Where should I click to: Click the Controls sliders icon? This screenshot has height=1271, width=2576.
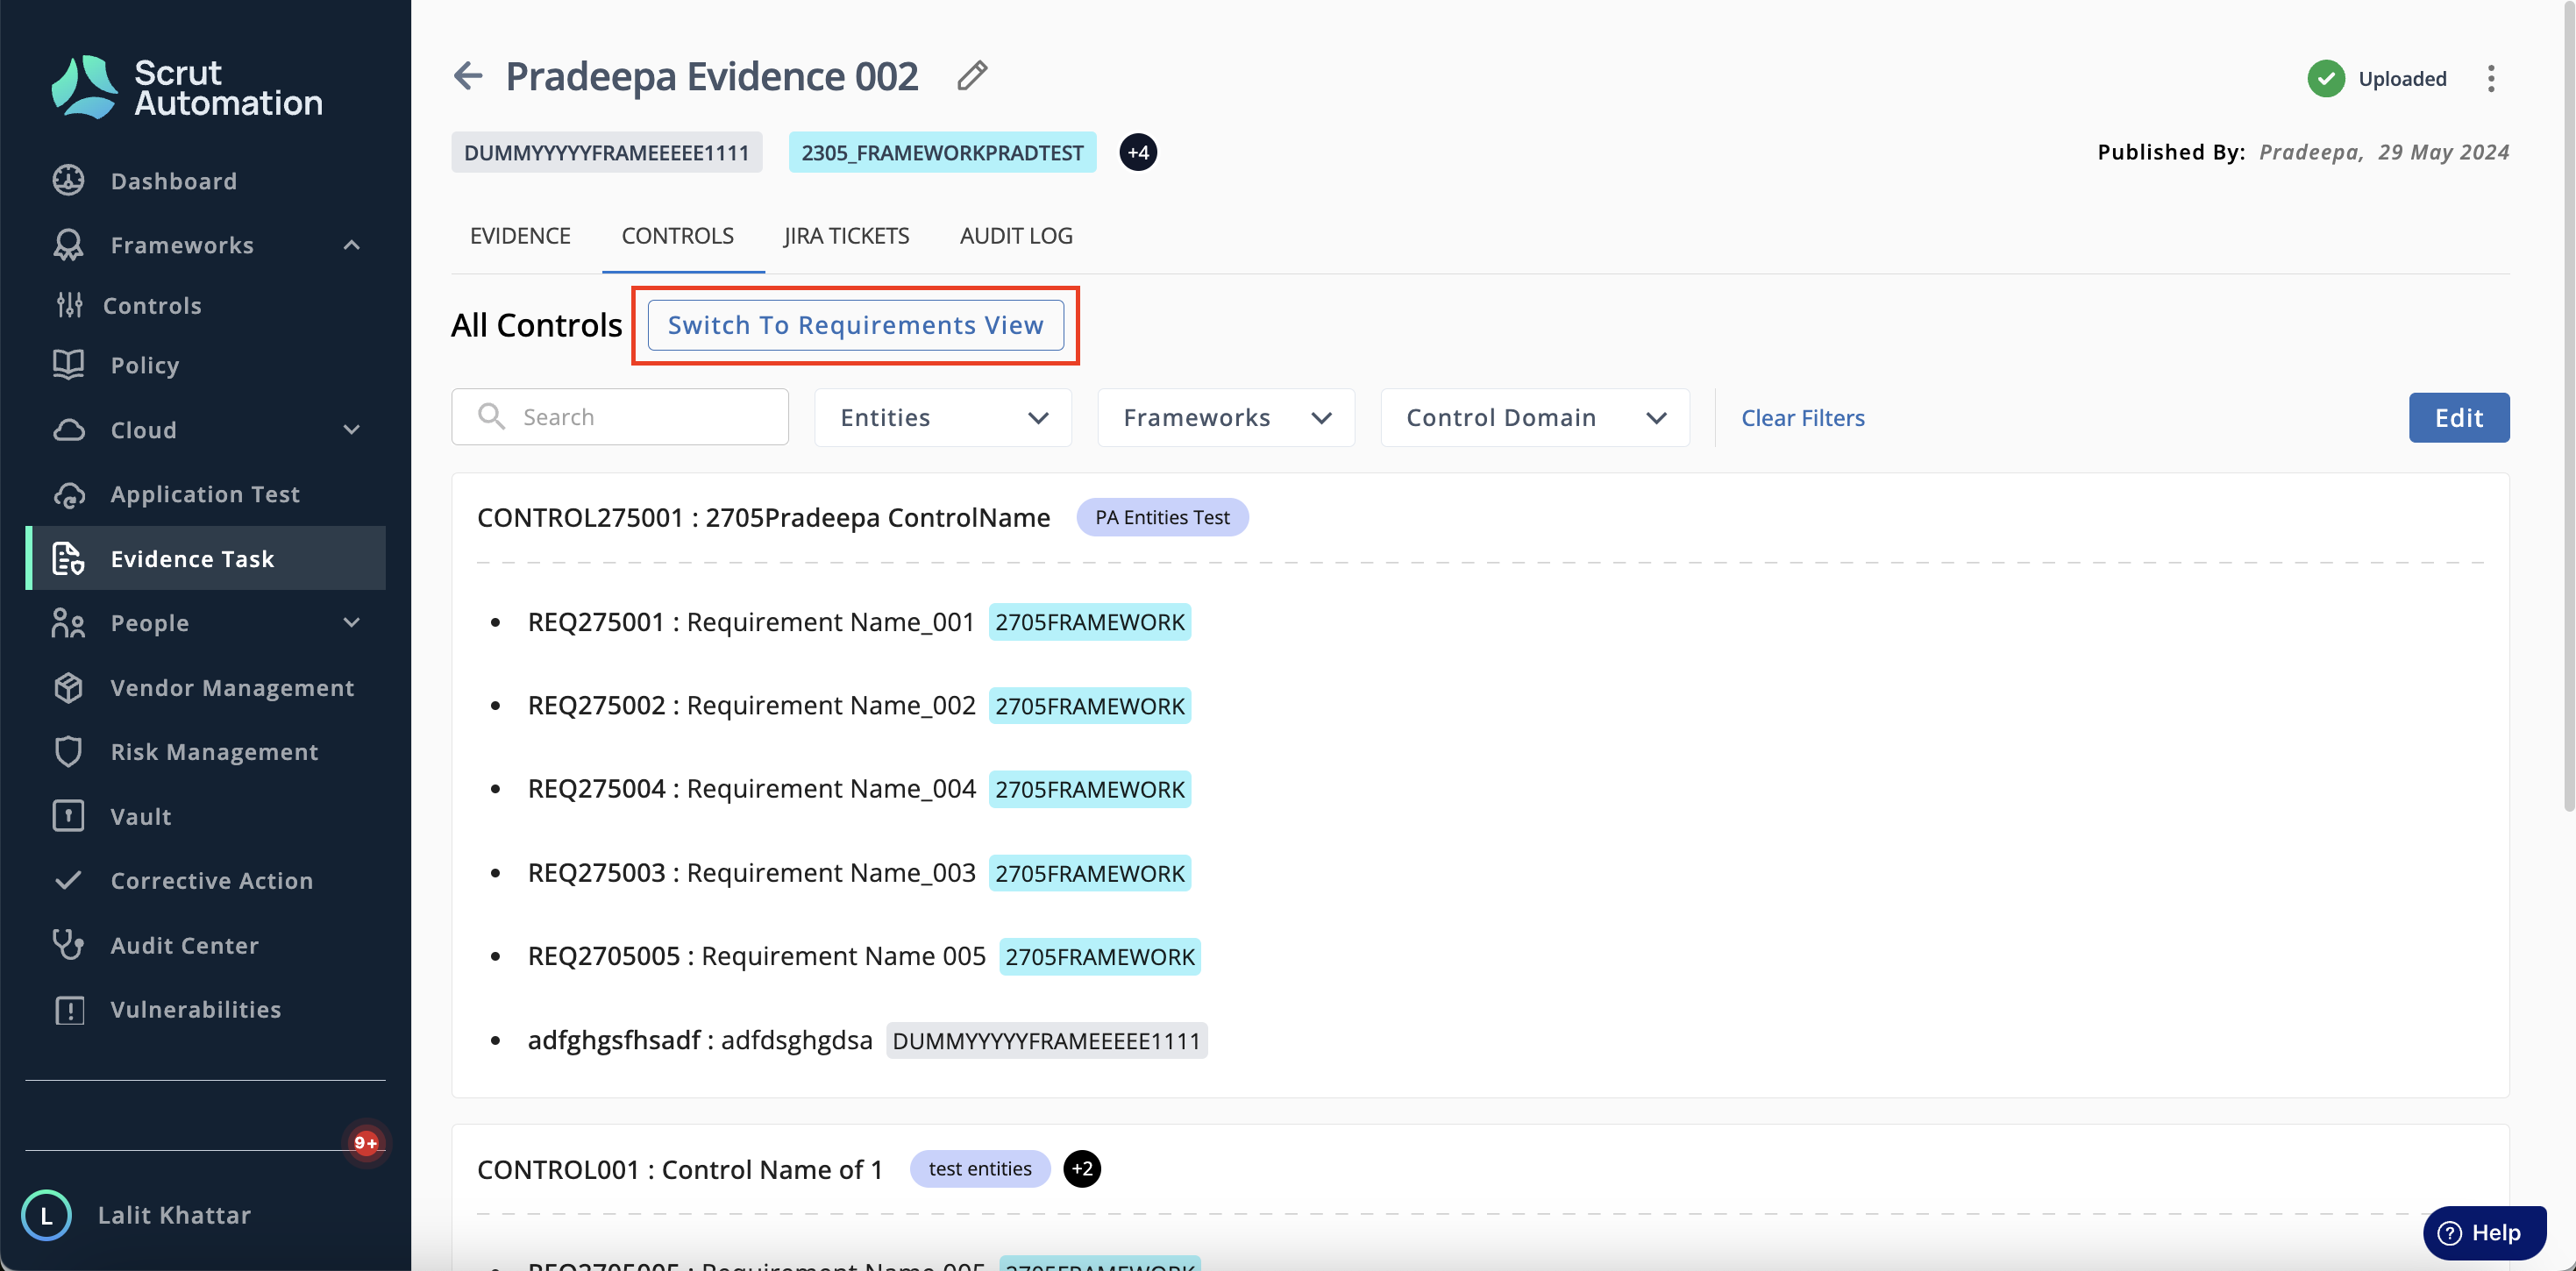(69, 305)
